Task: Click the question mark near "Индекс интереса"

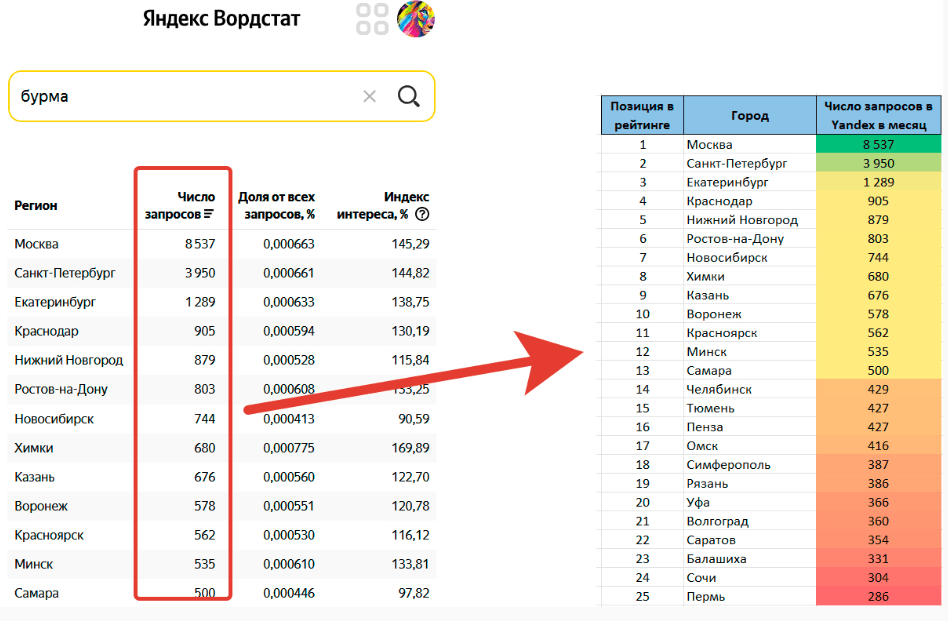Action: click(422, 214)
